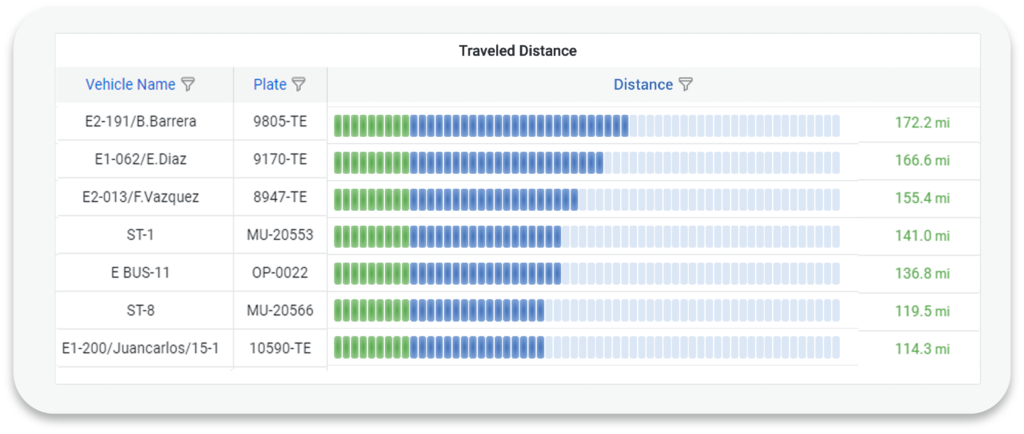Click the 172.2 mi distance bar
The height and width of the screenshot is (434, 1024).
586,125
